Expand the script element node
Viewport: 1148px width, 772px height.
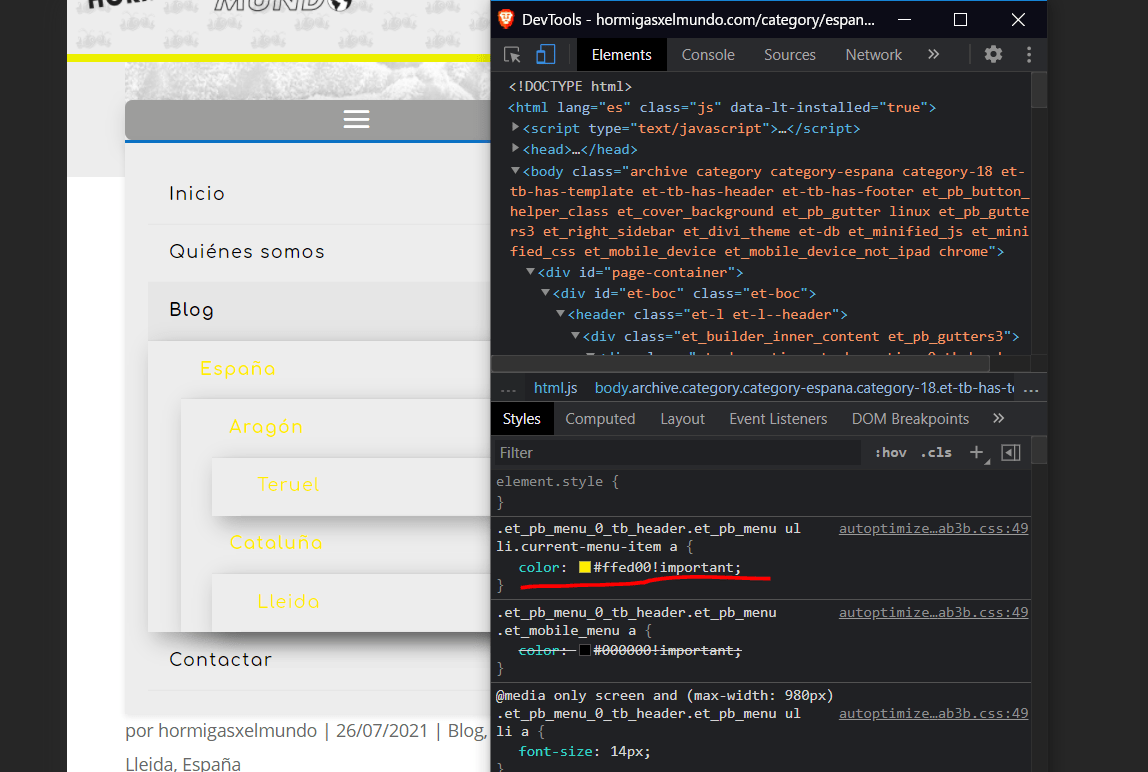click(515, 127)
